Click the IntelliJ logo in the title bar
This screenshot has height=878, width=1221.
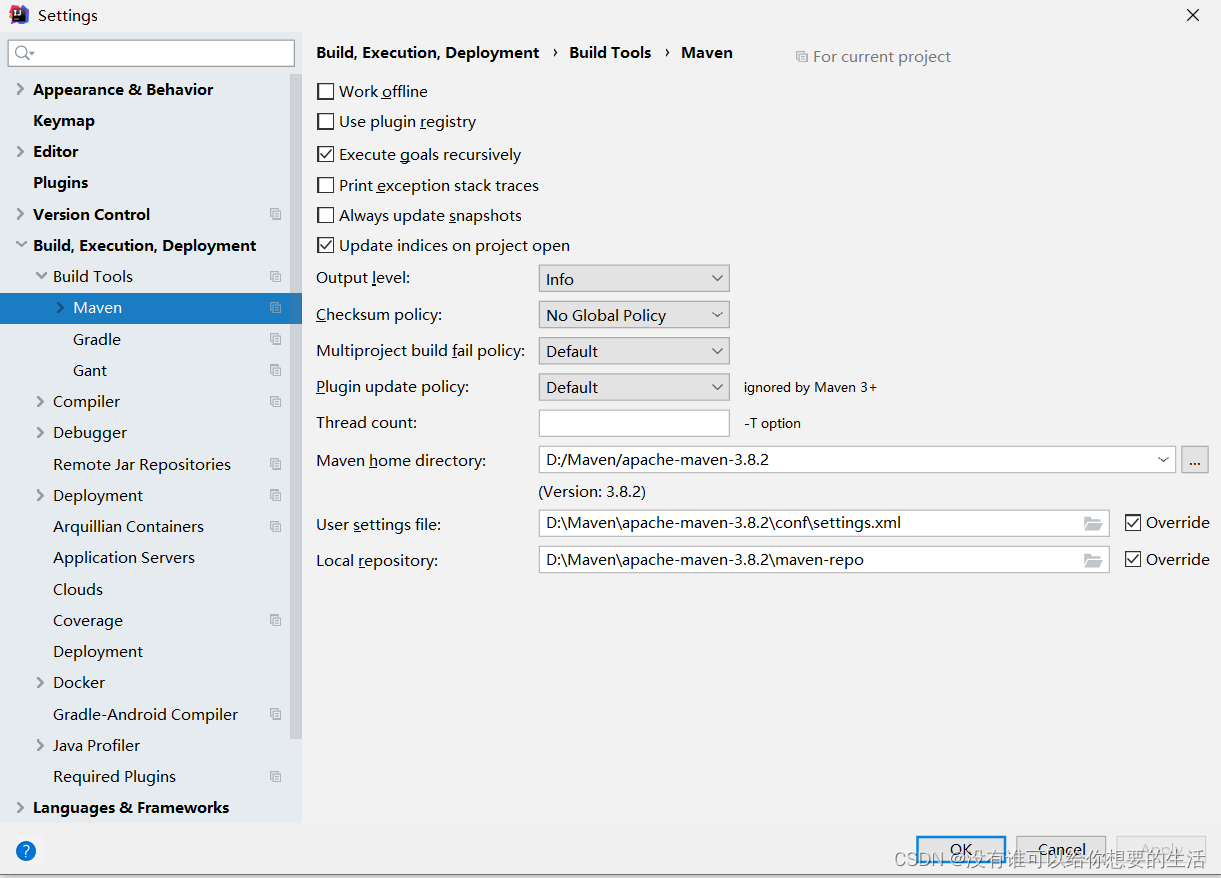click(x=19, y=15)
